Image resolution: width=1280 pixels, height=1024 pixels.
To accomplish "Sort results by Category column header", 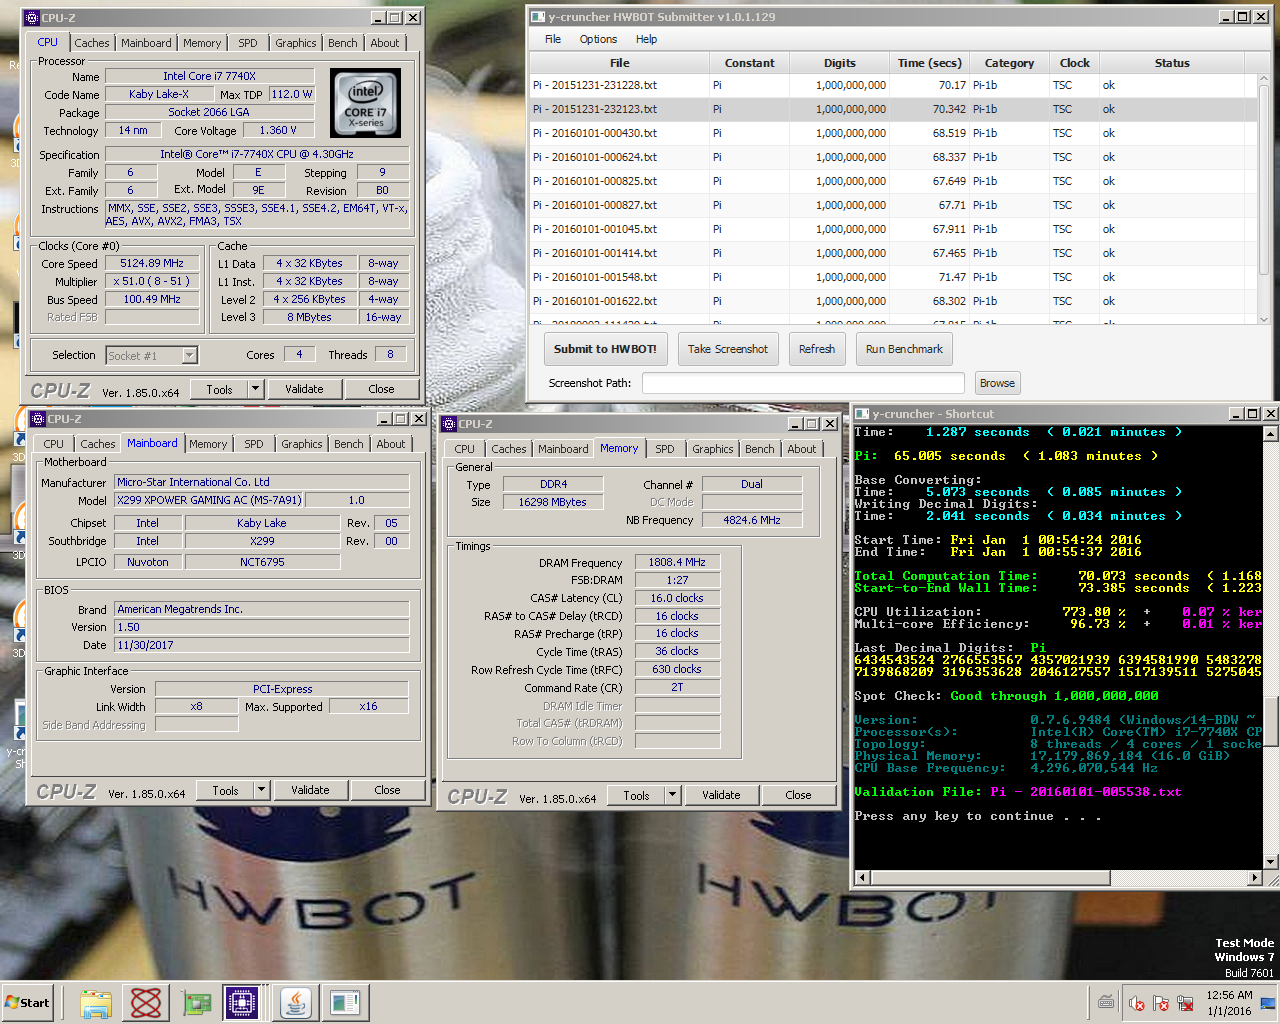I will (1009, 63).
